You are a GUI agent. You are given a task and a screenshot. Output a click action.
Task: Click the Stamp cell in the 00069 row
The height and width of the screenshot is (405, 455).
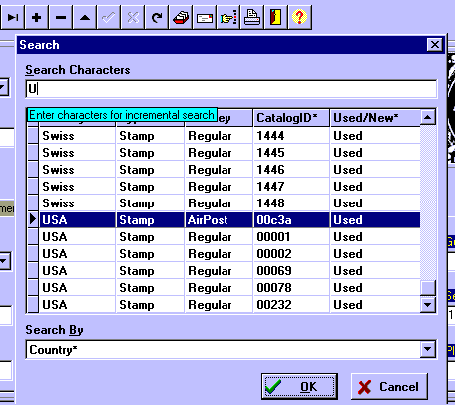(150, 271)
